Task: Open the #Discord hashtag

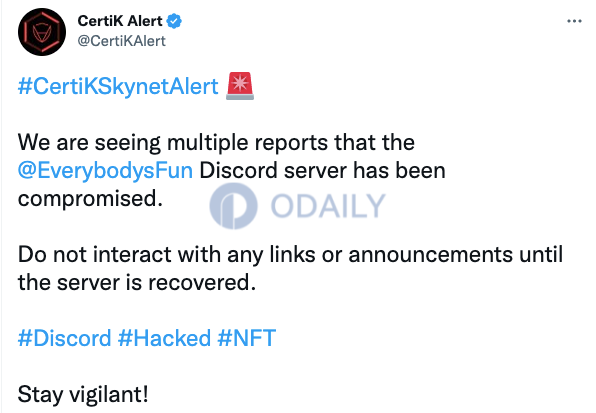Action: click(x=65, y=338)
